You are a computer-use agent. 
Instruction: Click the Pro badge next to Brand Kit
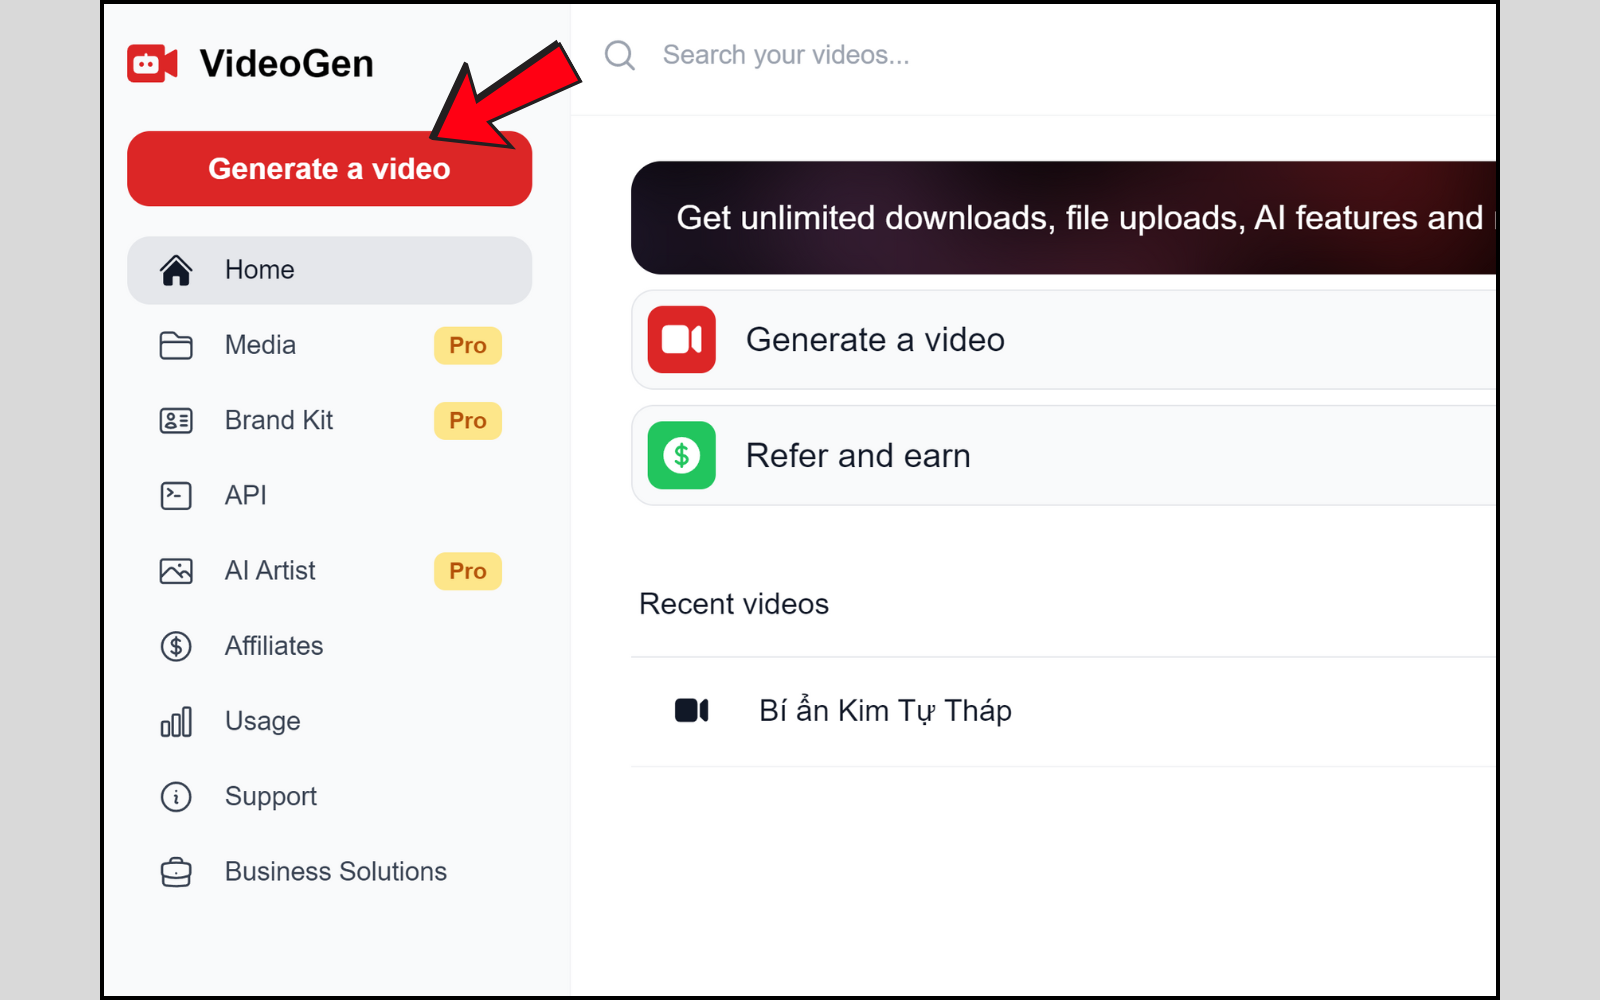(x=467, y=420)
